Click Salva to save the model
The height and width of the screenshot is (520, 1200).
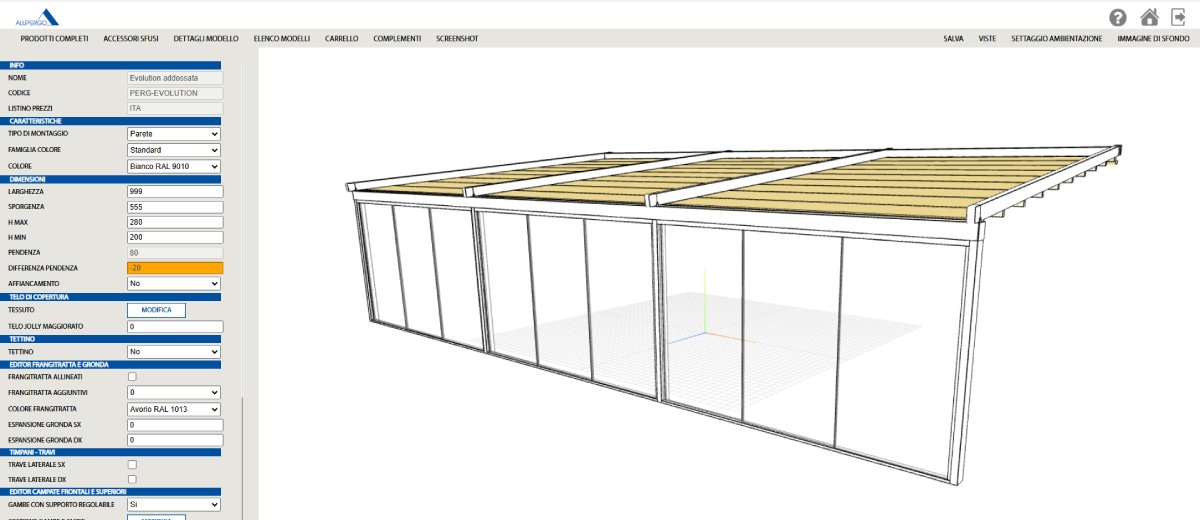tap(953, 38)
